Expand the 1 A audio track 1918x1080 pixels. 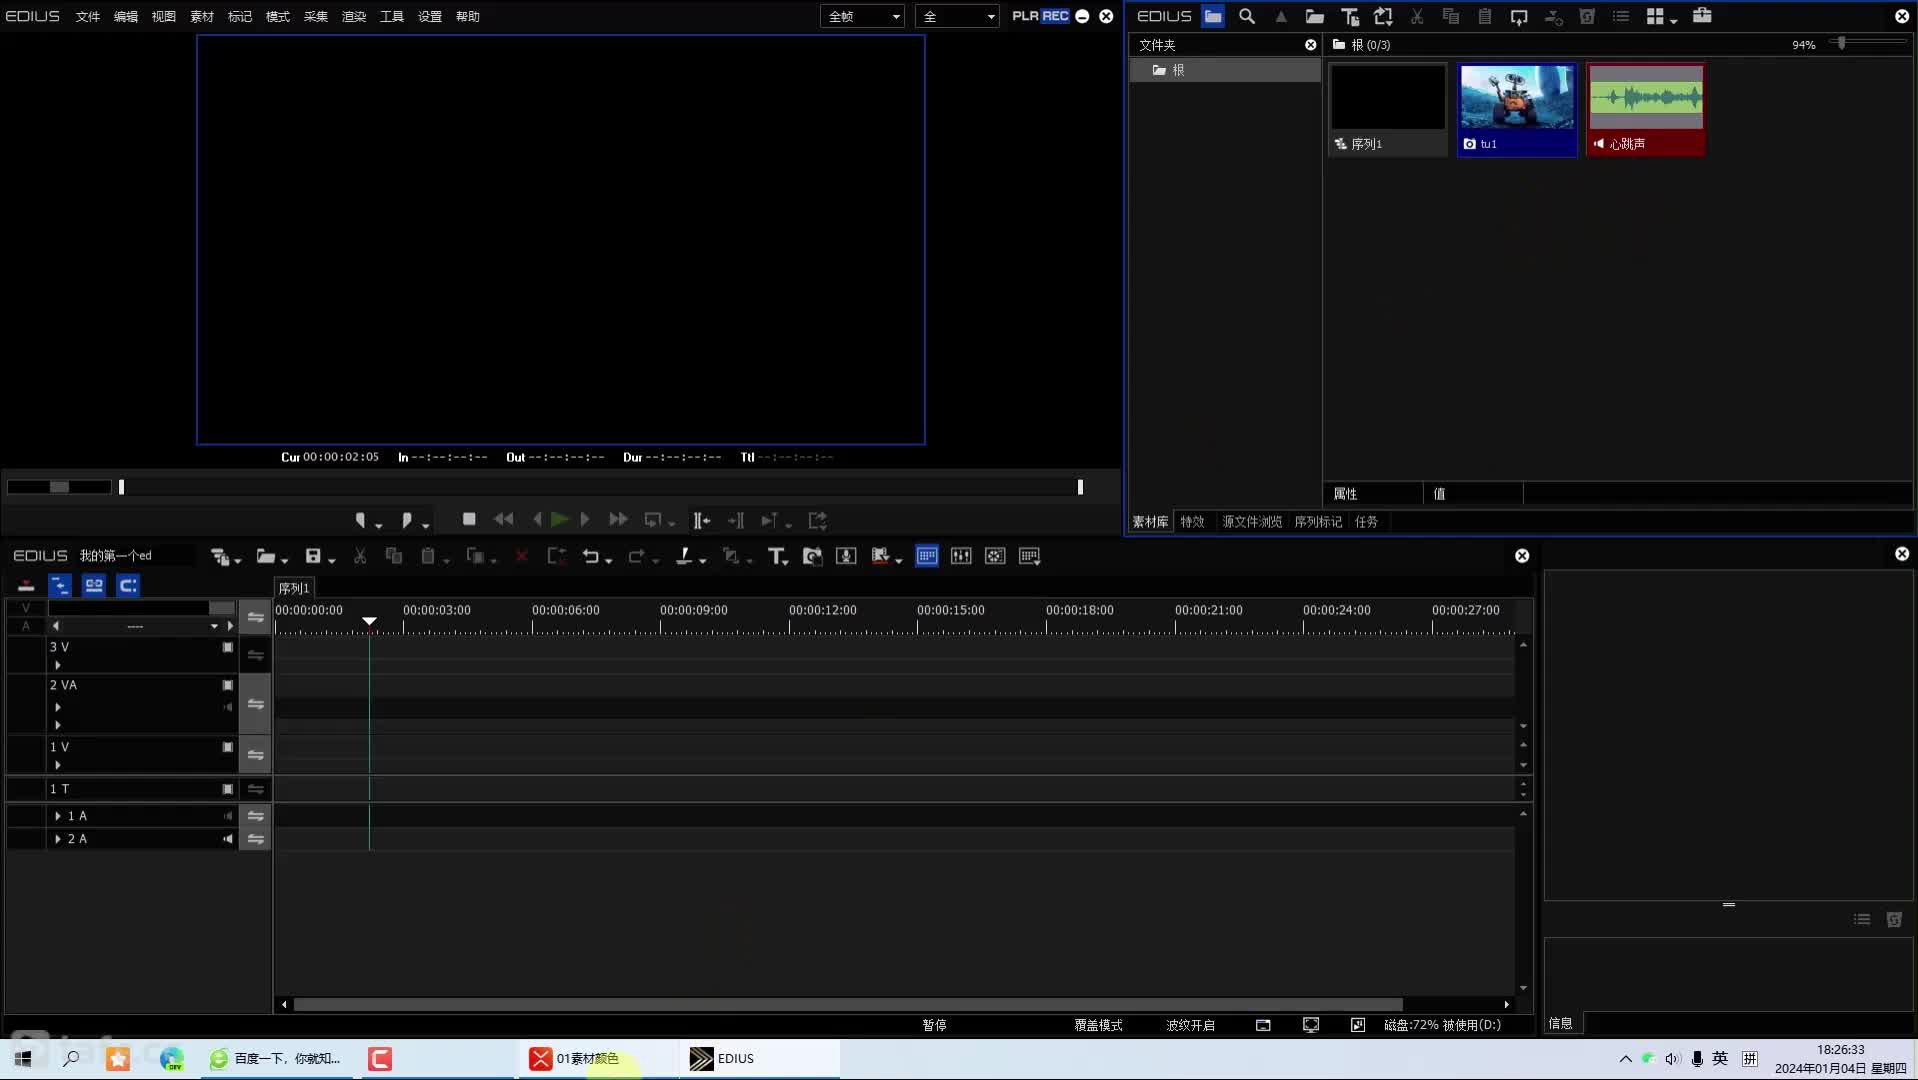click(x=58, y=816)
